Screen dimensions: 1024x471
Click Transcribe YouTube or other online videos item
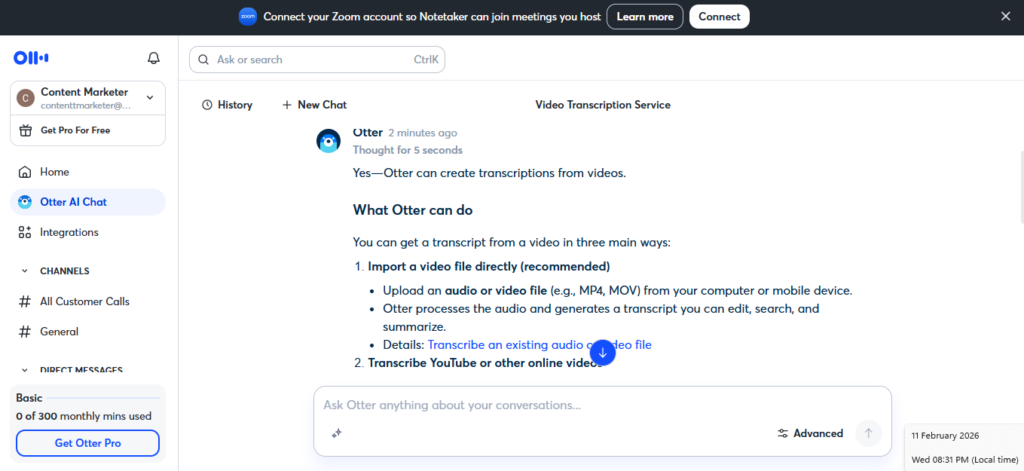(485, 363)
